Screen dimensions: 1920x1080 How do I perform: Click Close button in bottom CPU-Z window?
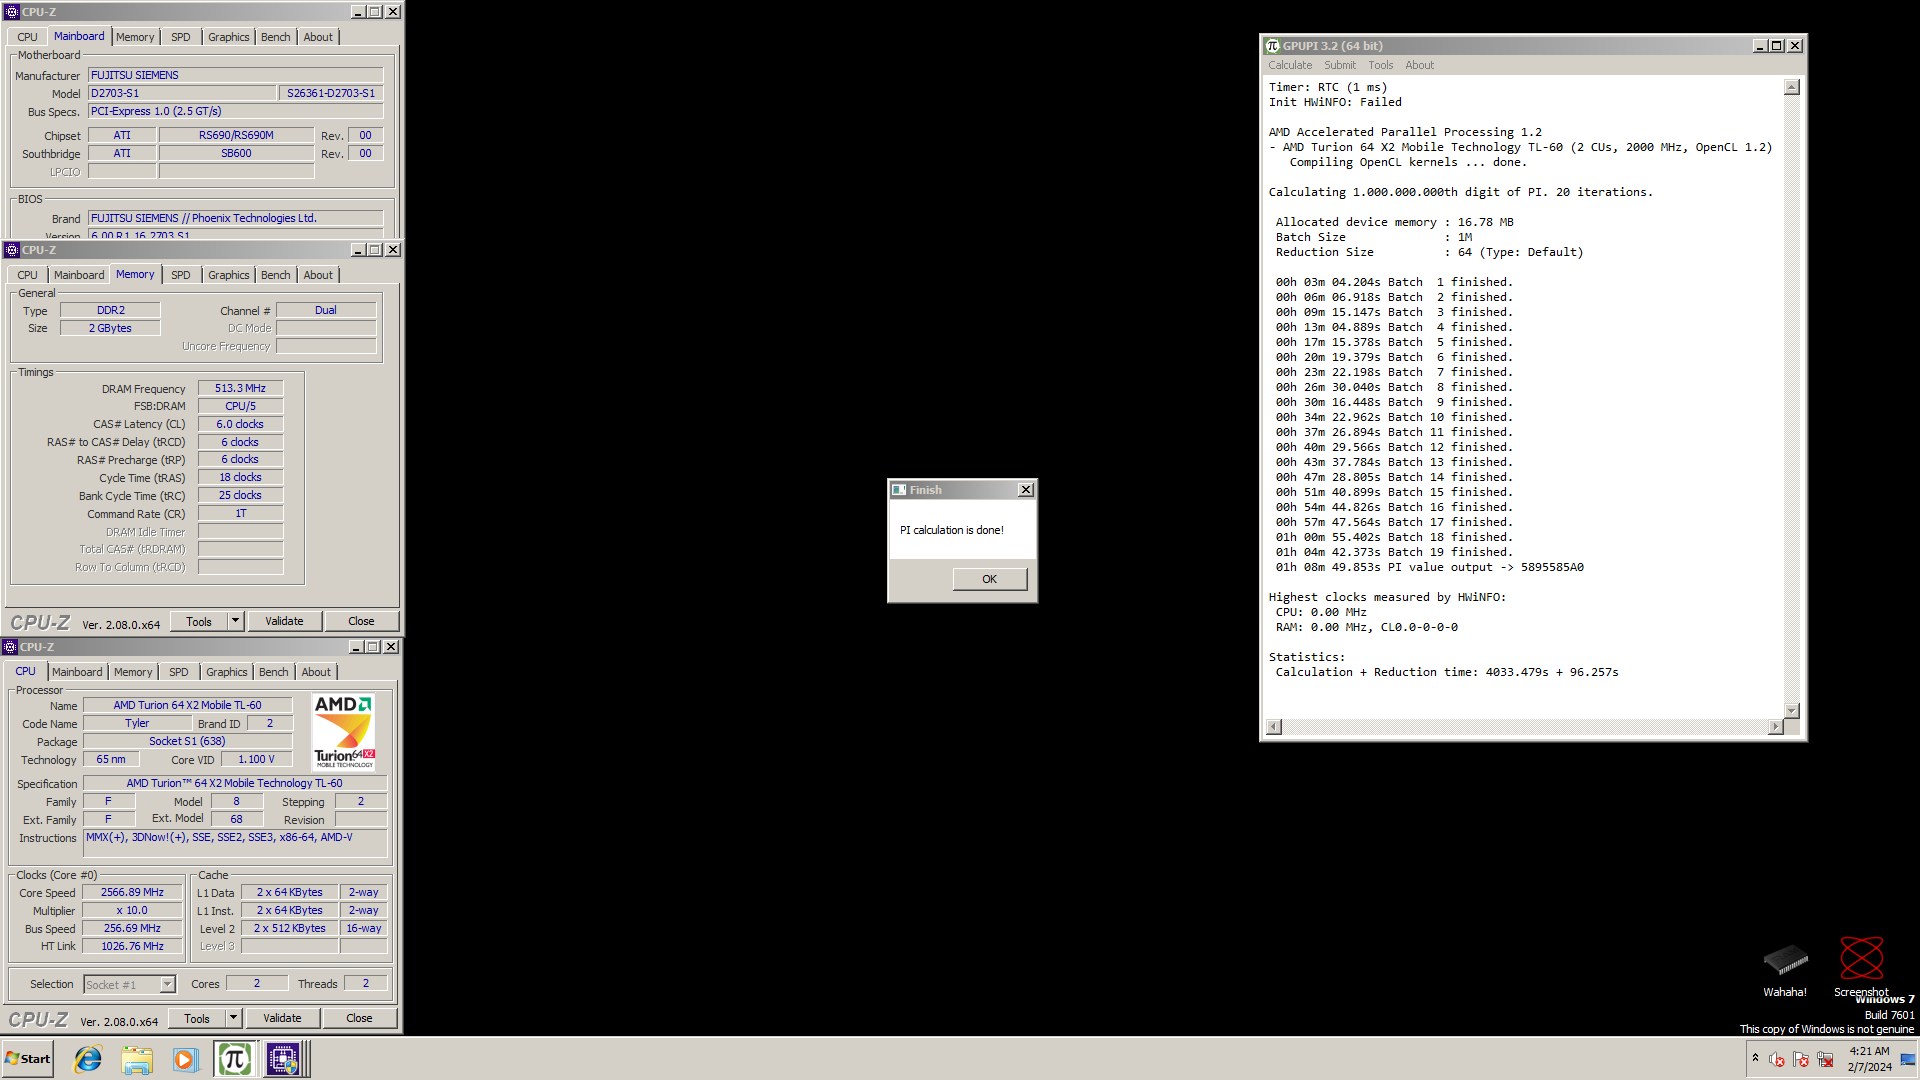click(359, 1018)
